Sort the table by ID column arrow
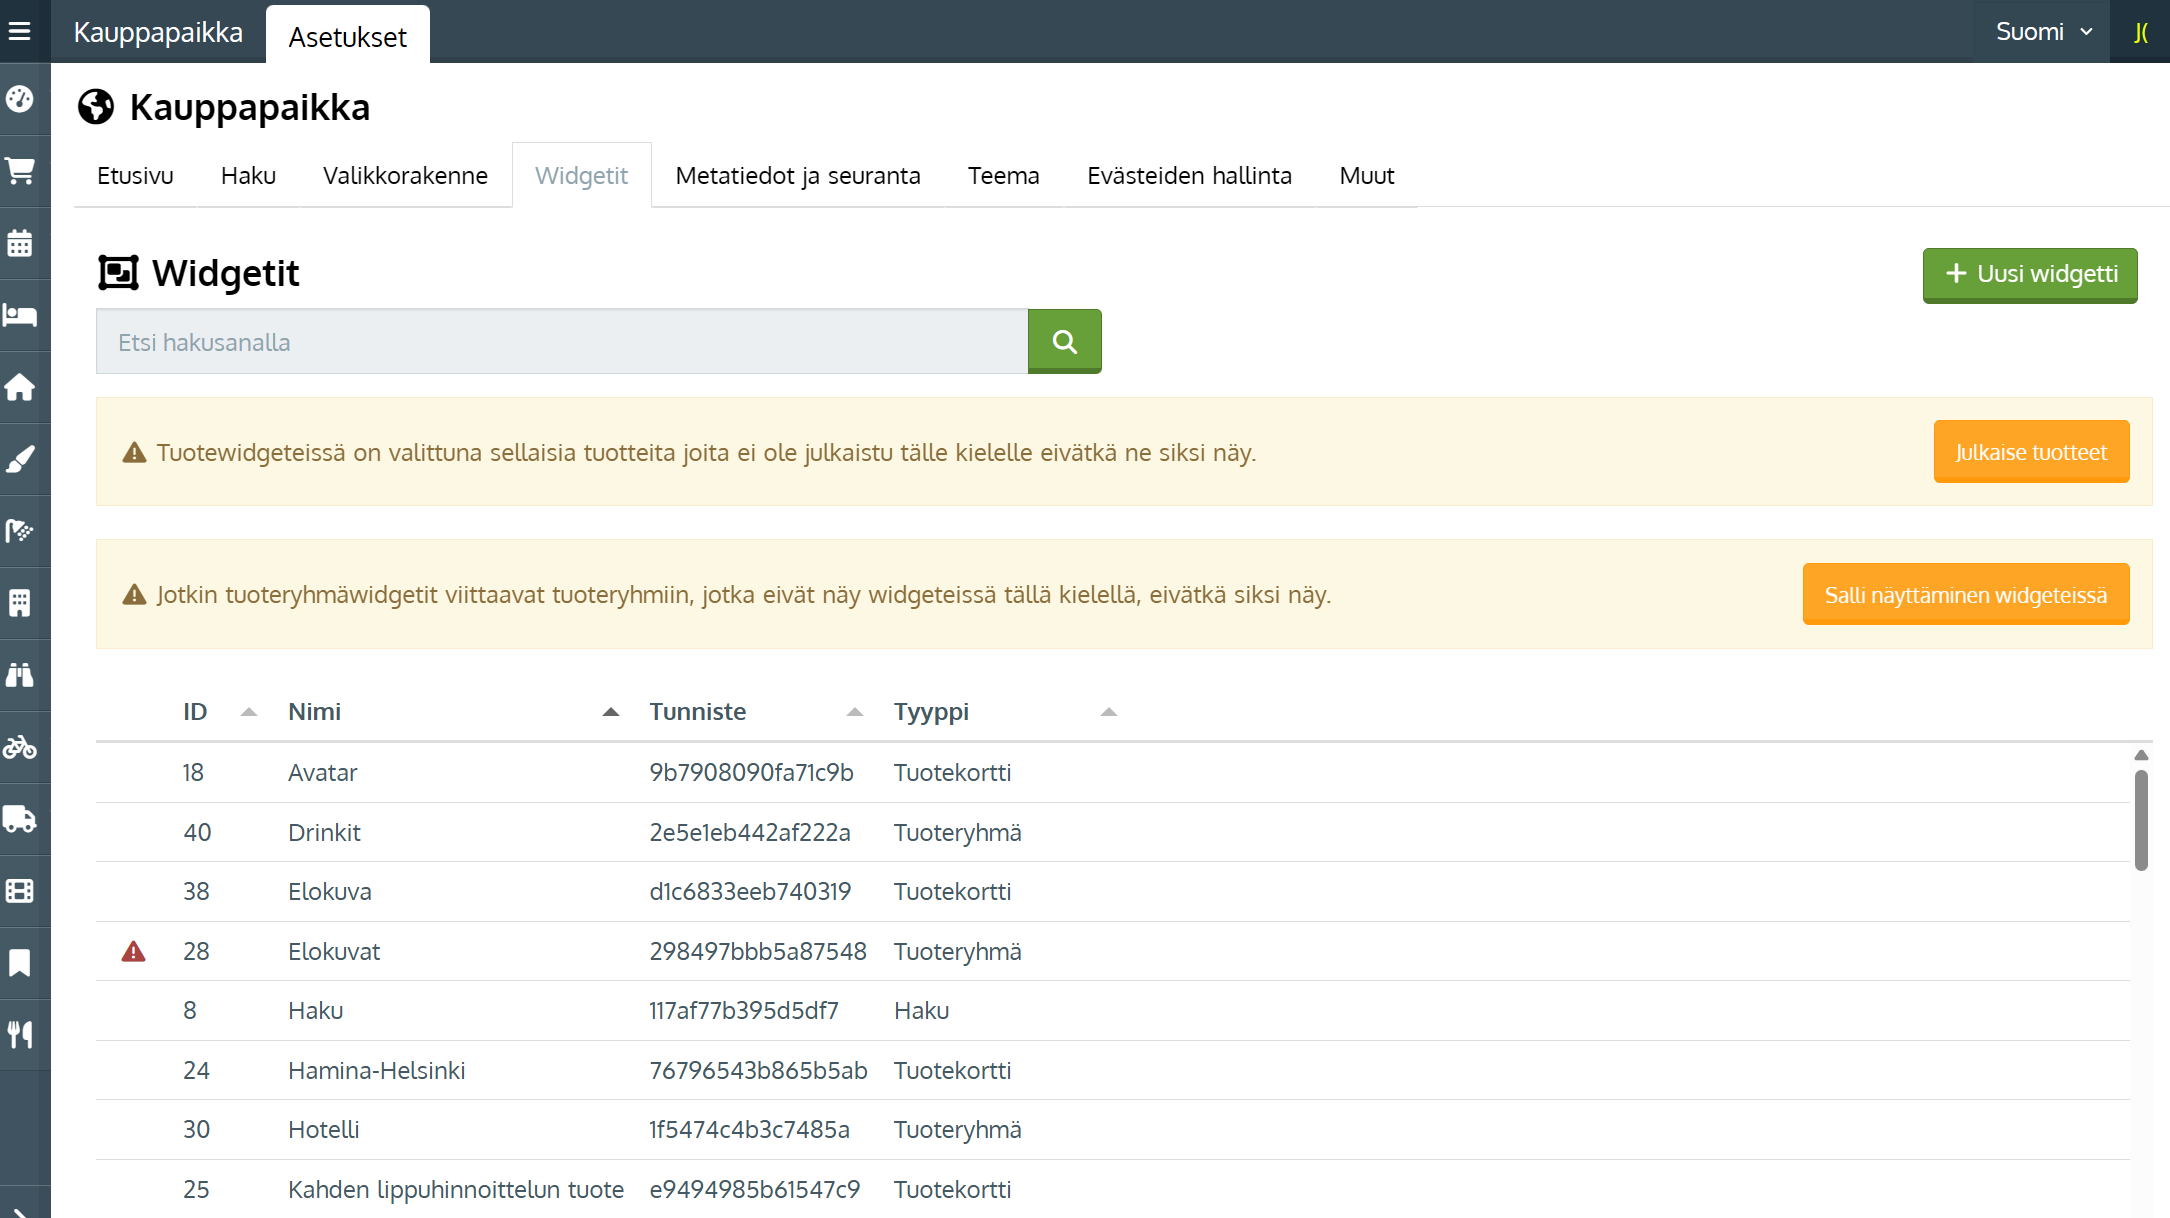The image size is (2170, 1218). 249,712
